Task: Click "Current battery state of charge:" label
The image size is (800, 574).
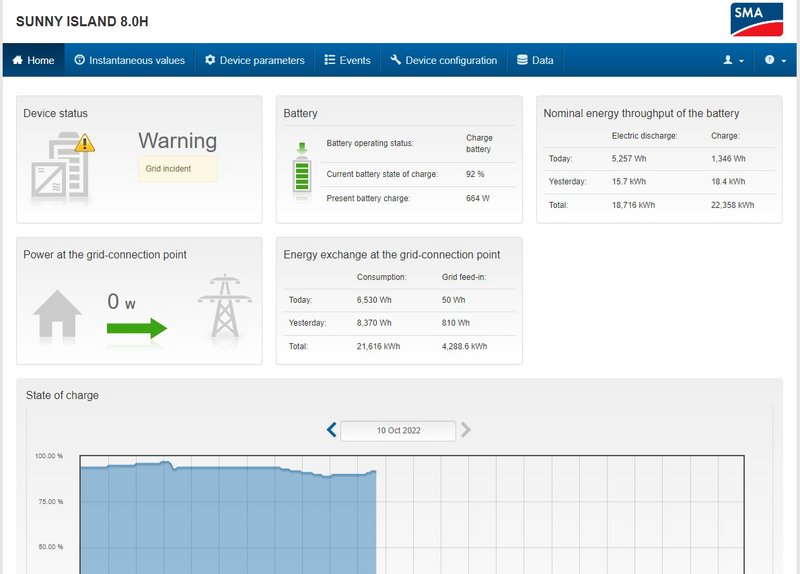Action: [x=382, y=174]
